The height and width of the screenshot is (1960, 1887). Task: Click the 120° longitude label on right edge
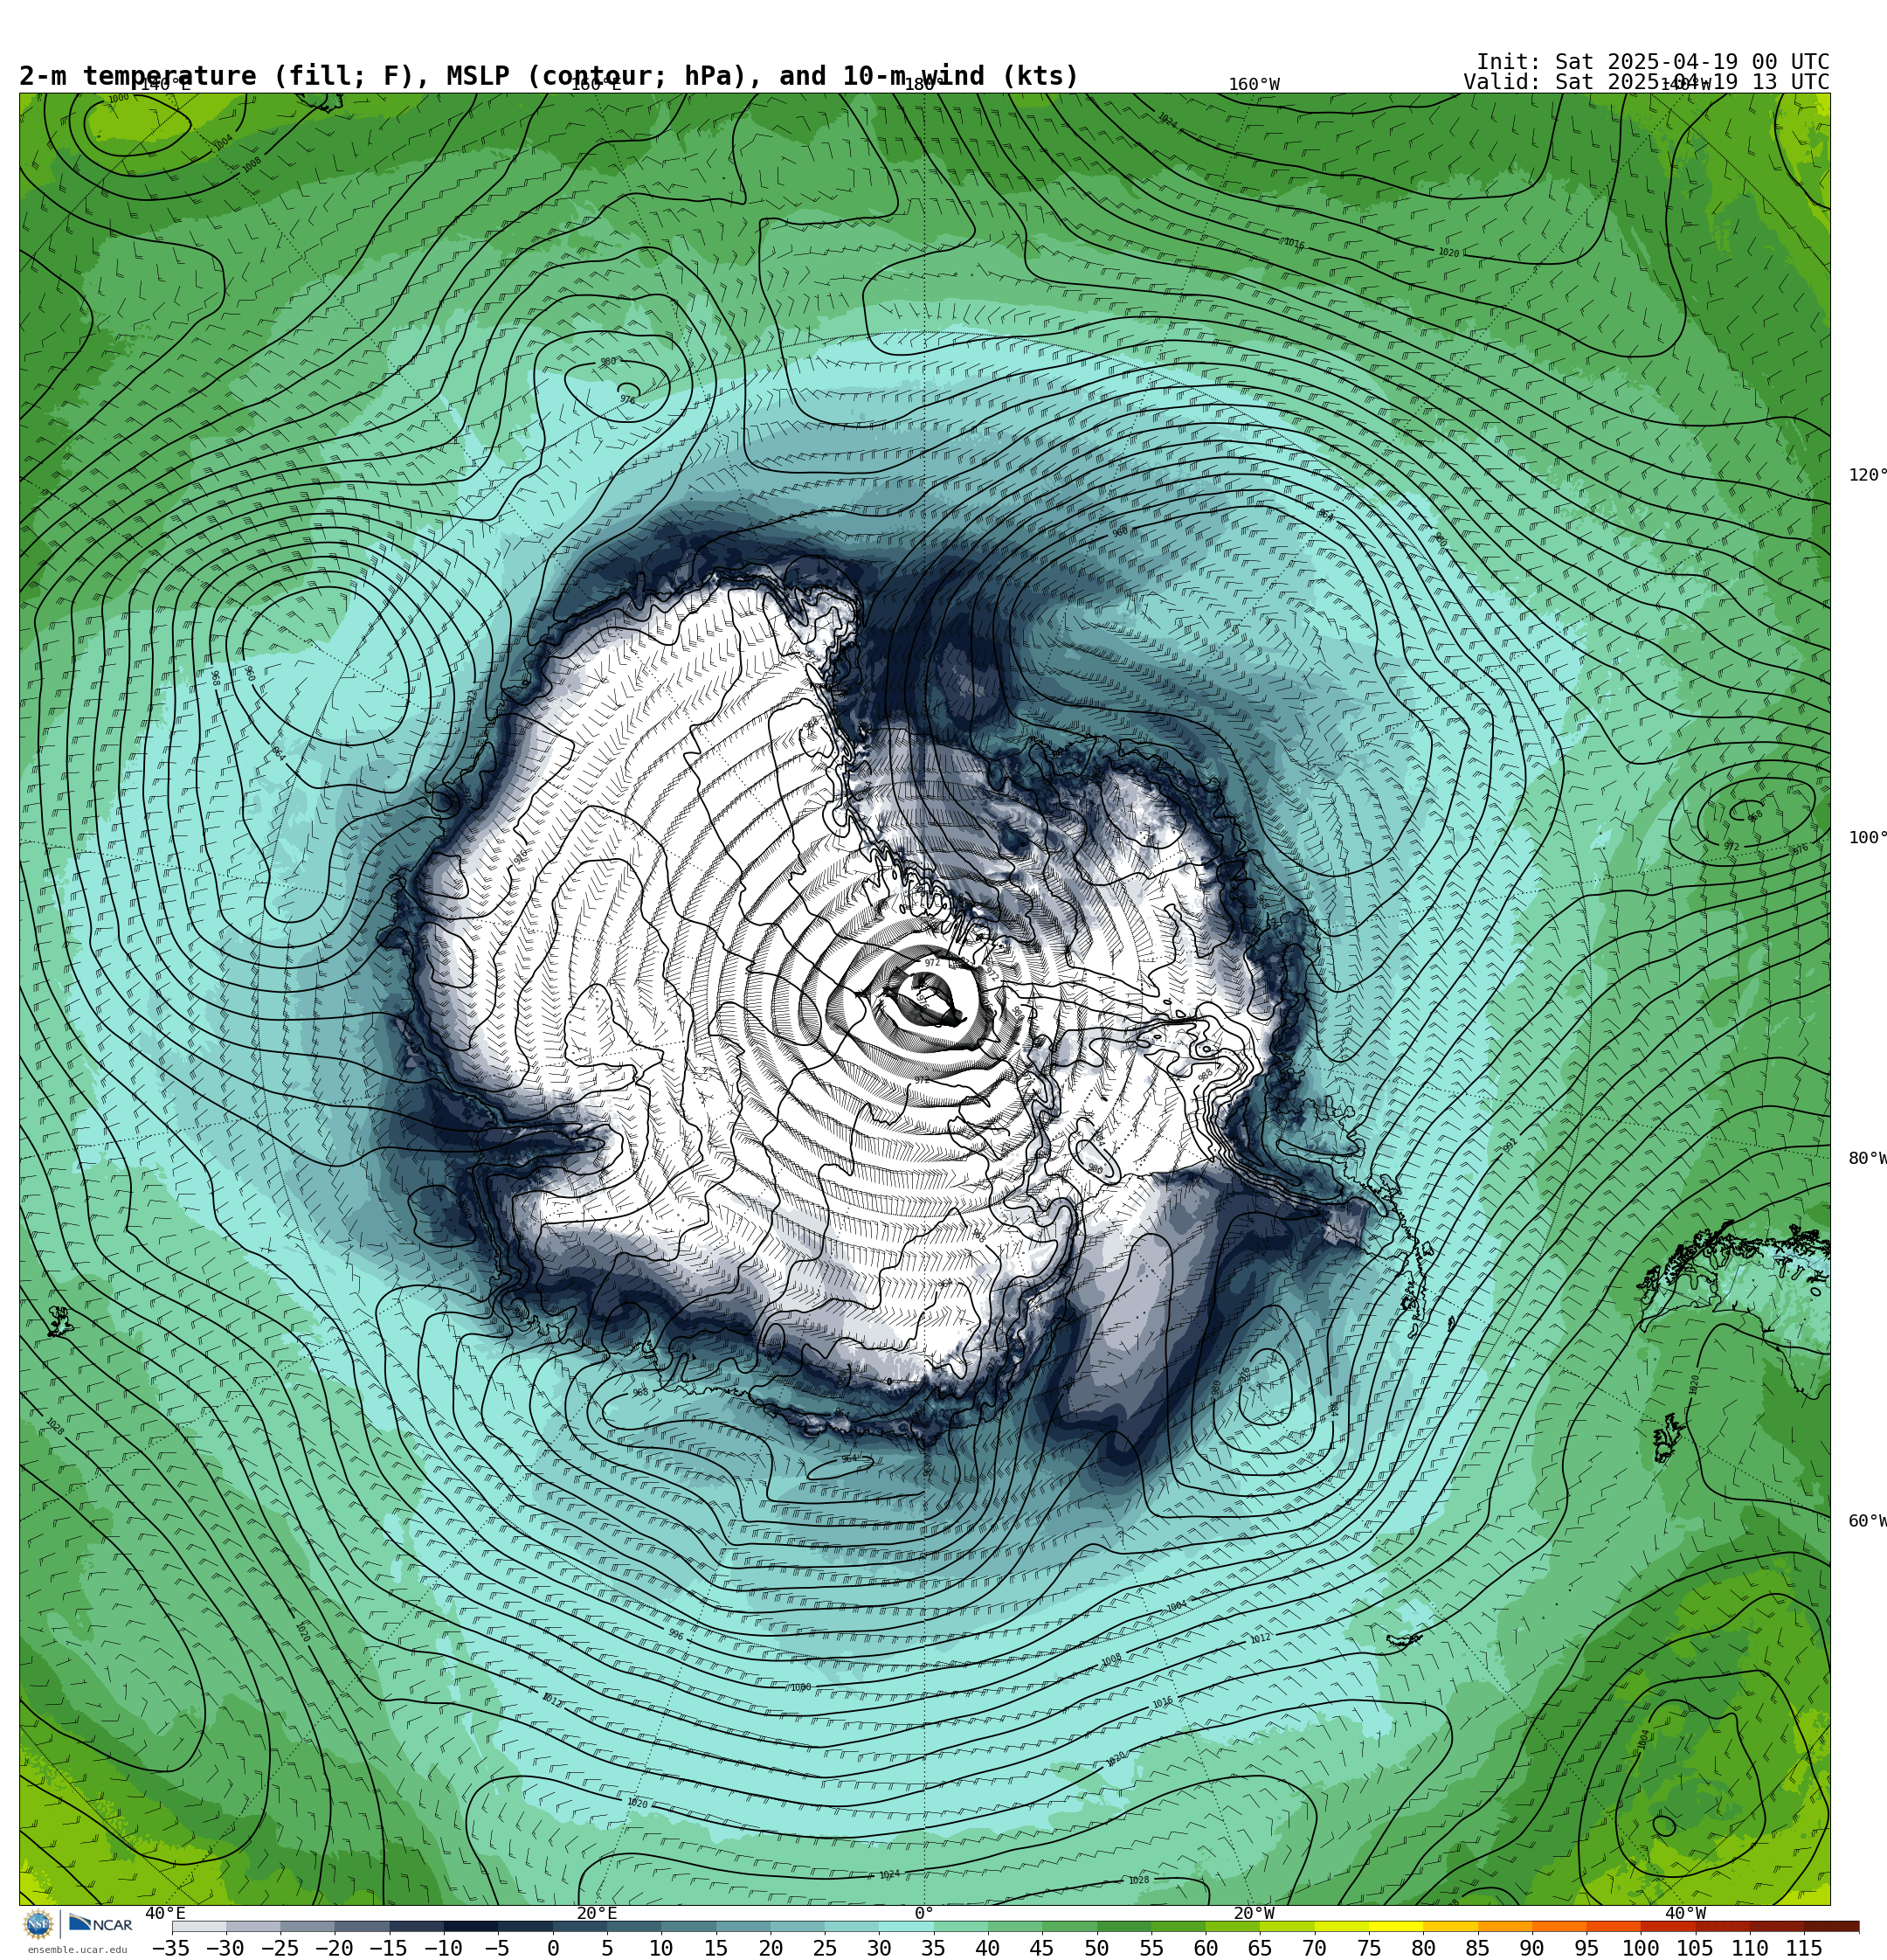(x=1867, y=475)
